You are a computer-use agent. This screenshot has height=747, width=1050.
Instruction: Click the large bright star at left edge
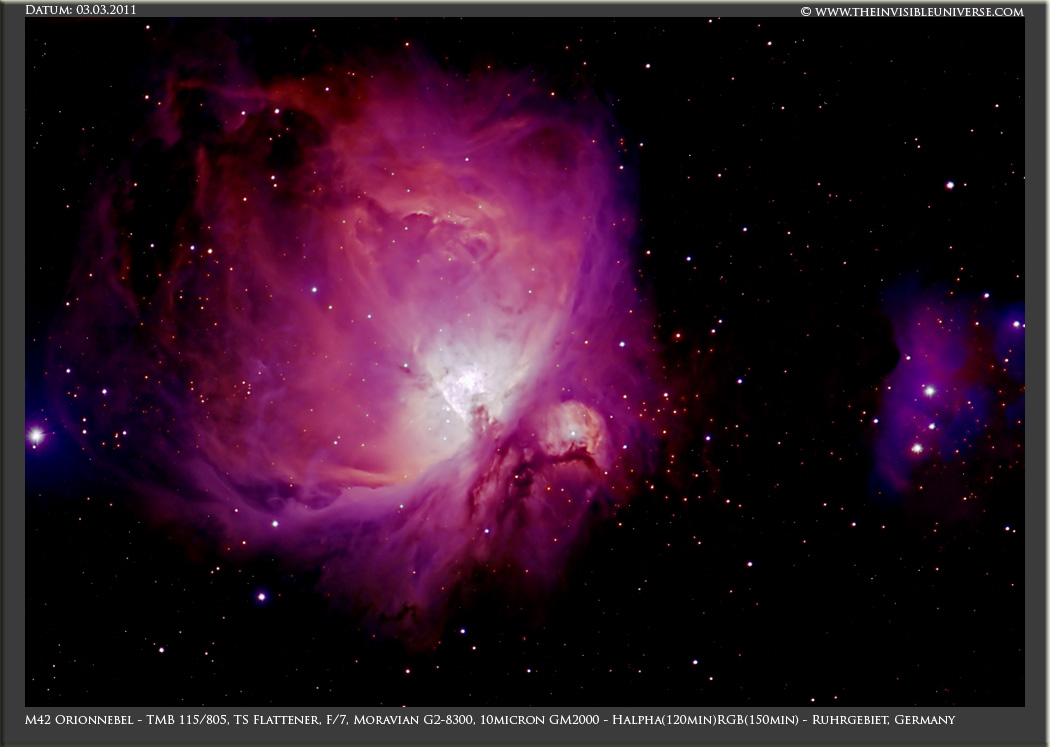click(x=36, y=435)
